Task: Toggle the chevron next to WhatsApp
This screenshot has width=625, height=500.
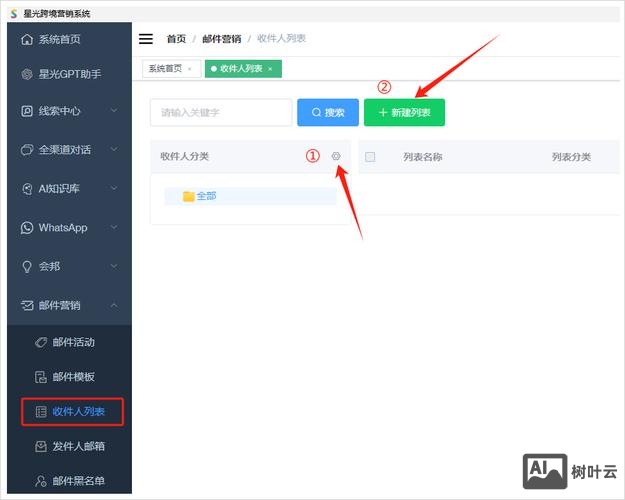Action: (114, 227)
